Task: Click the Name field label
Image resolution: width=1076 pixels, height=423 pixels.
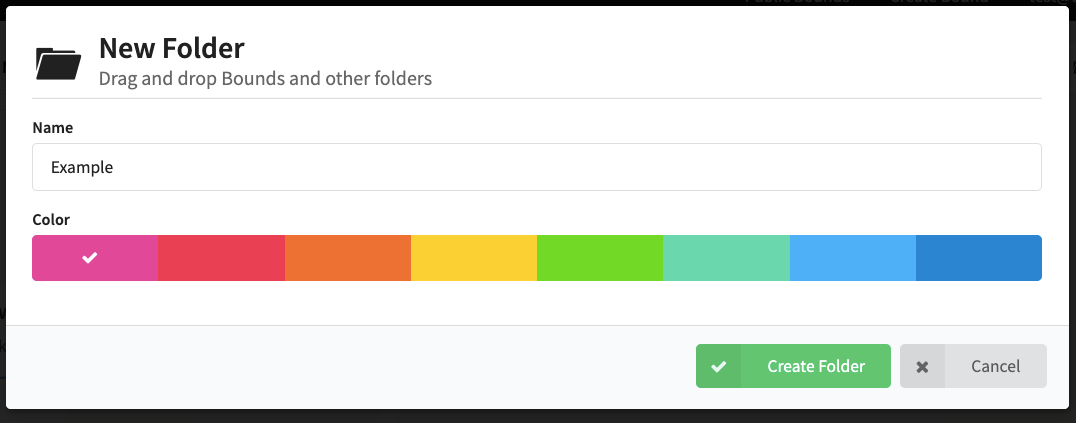Action: [x=52, y=128]
